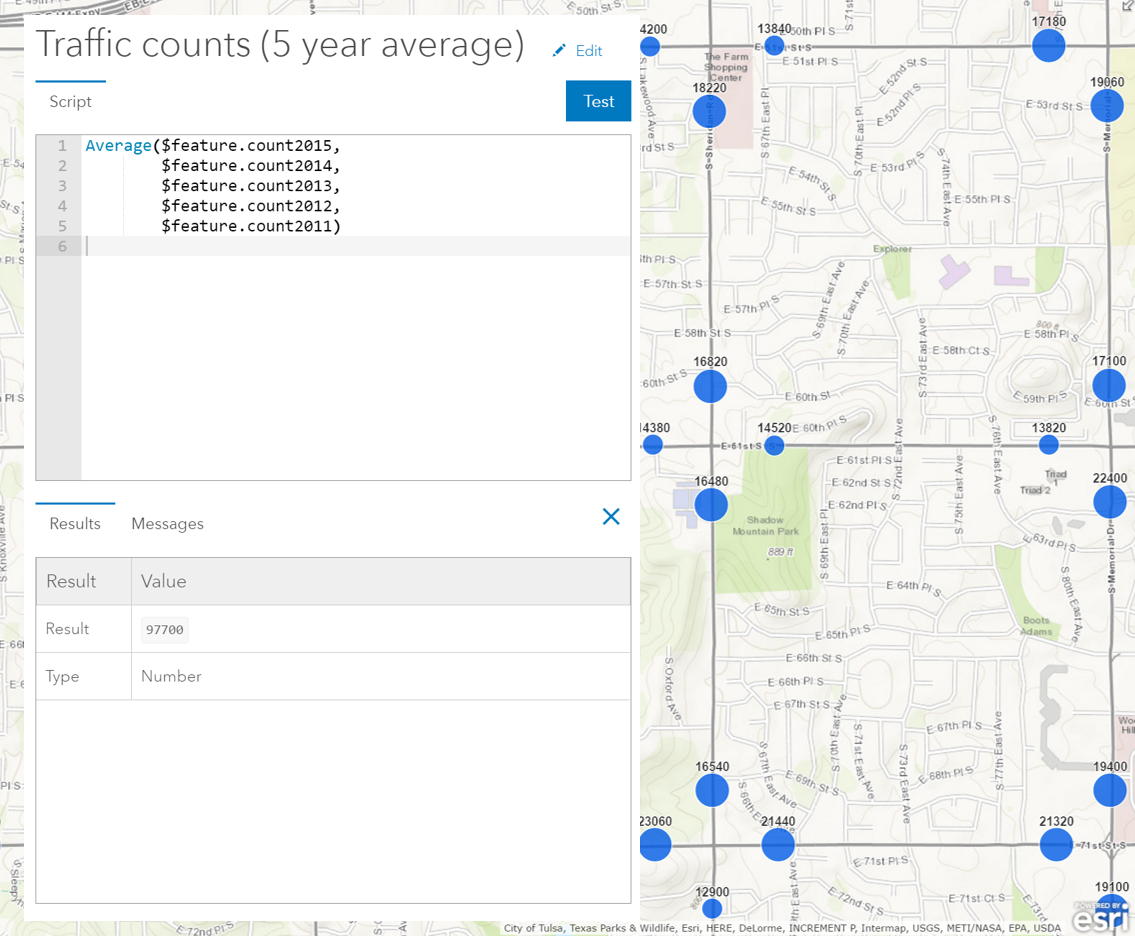Click the traffic point labeled 19060
1135x936 pixels.
point(1107,106)
